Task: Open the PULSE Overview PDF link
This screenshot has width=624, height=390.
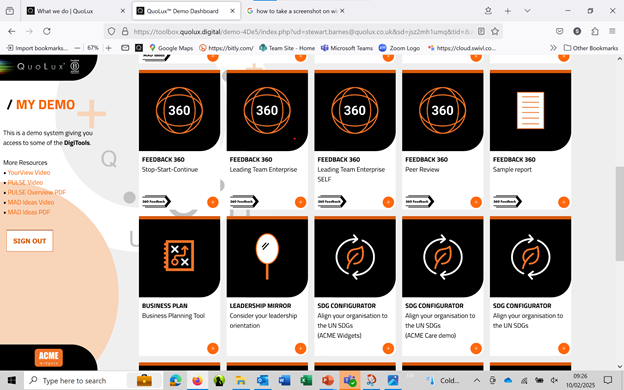Action: pyautogui.click(x=37, y=192)
